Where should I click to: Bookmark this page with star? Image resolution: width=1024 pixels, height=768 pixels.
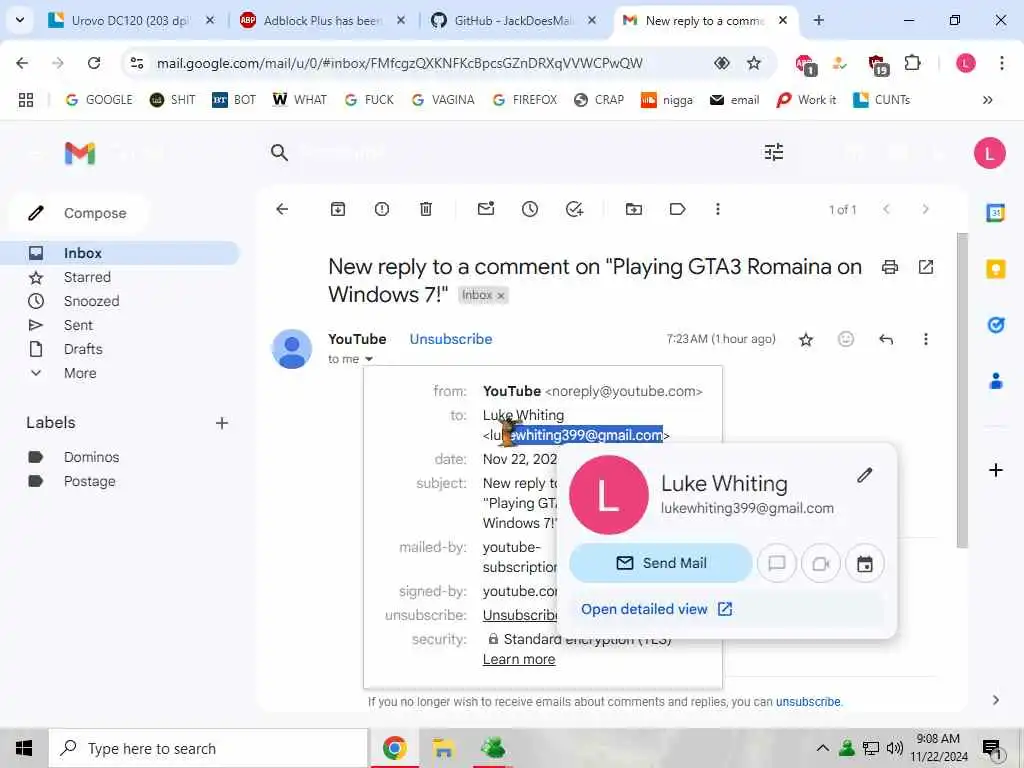tap(754, 63)
